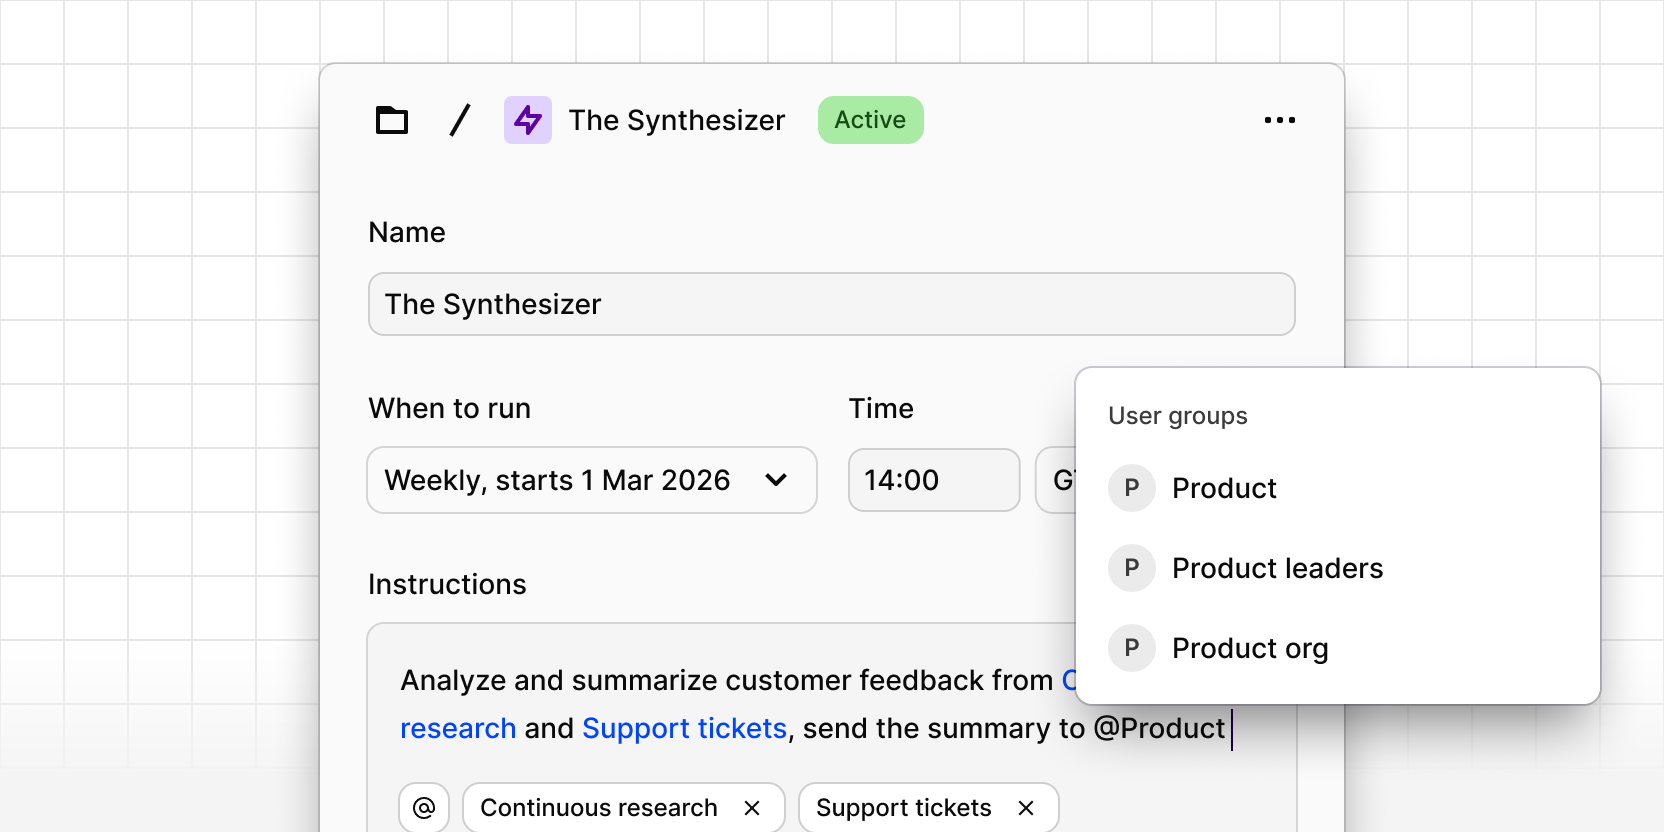The width and height of the screenshot is (1664, 832).
Task: Click the P avatar beside Product org
Action: pos(1132,648)
